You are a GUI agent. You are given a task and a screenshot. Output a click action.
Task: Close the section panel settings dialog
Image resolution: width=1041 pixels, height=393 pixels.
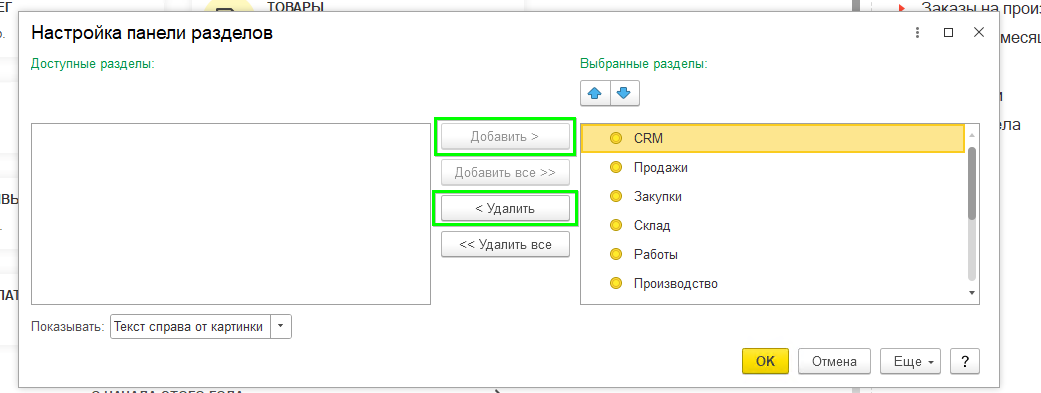click(979, 33)
